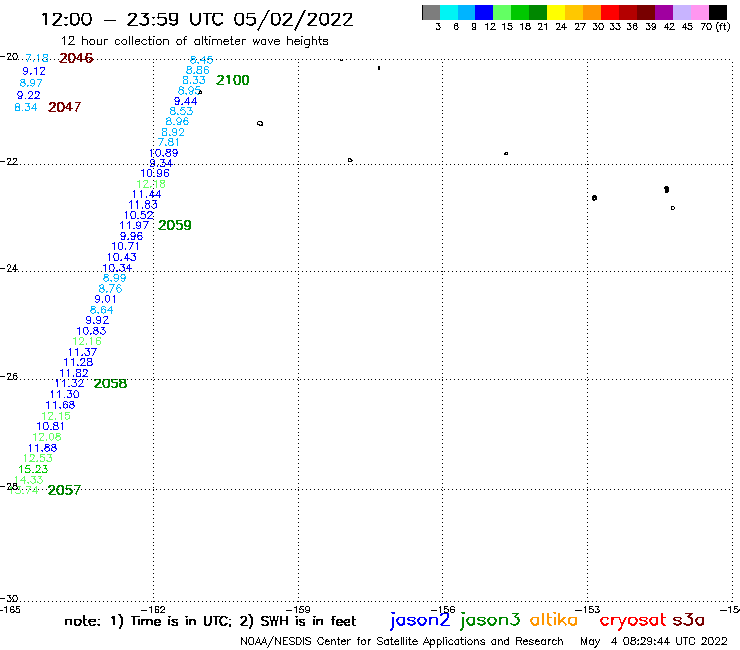Select the yellow 24 ft legend swatch

point(556,12)
